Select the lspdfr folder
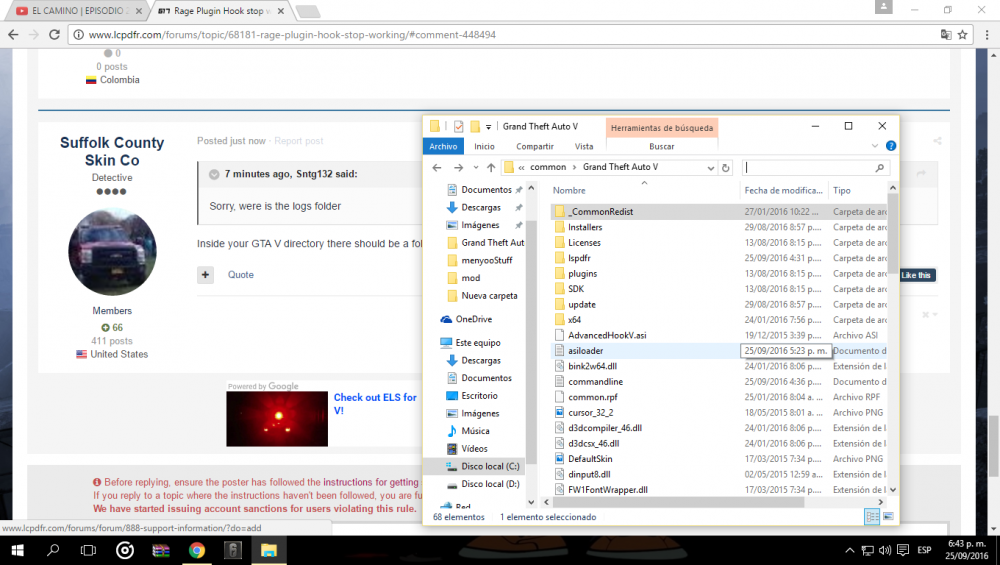Viewport: 1000px width, 565px height. [x=579, y=258]
